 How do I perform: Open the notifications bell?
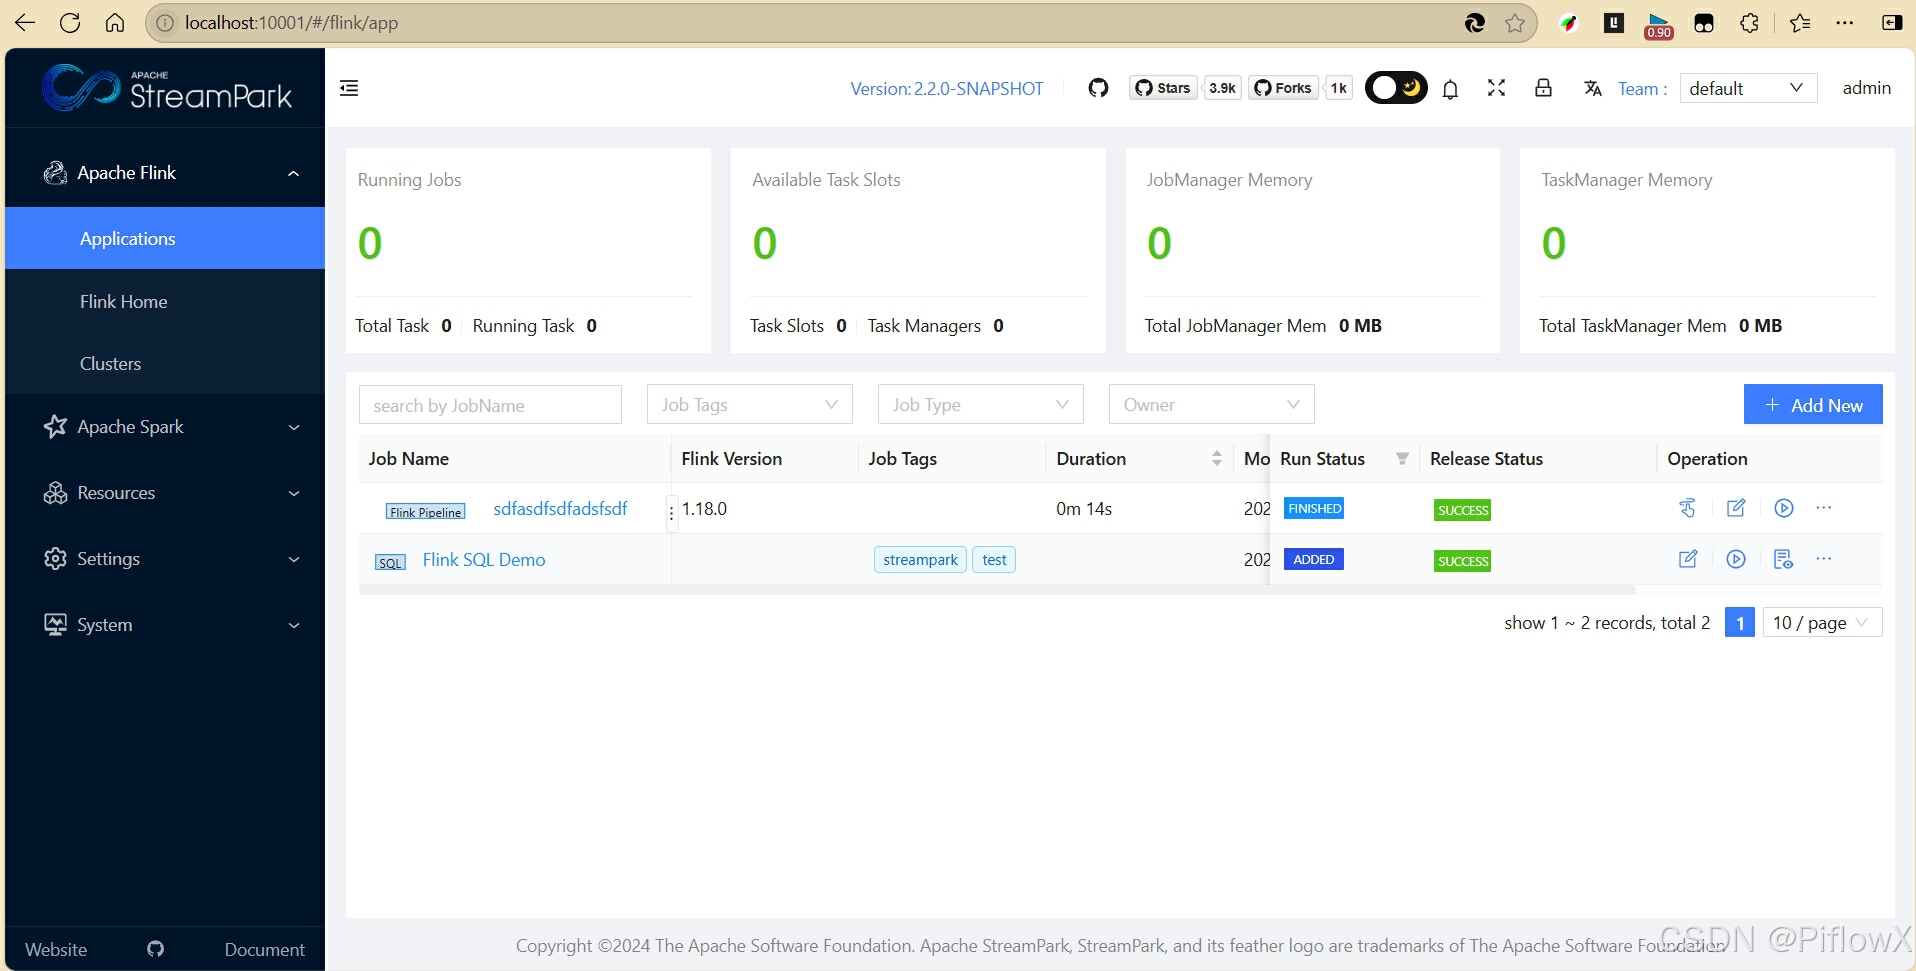pyautogui.click(x=1450, y=89)
